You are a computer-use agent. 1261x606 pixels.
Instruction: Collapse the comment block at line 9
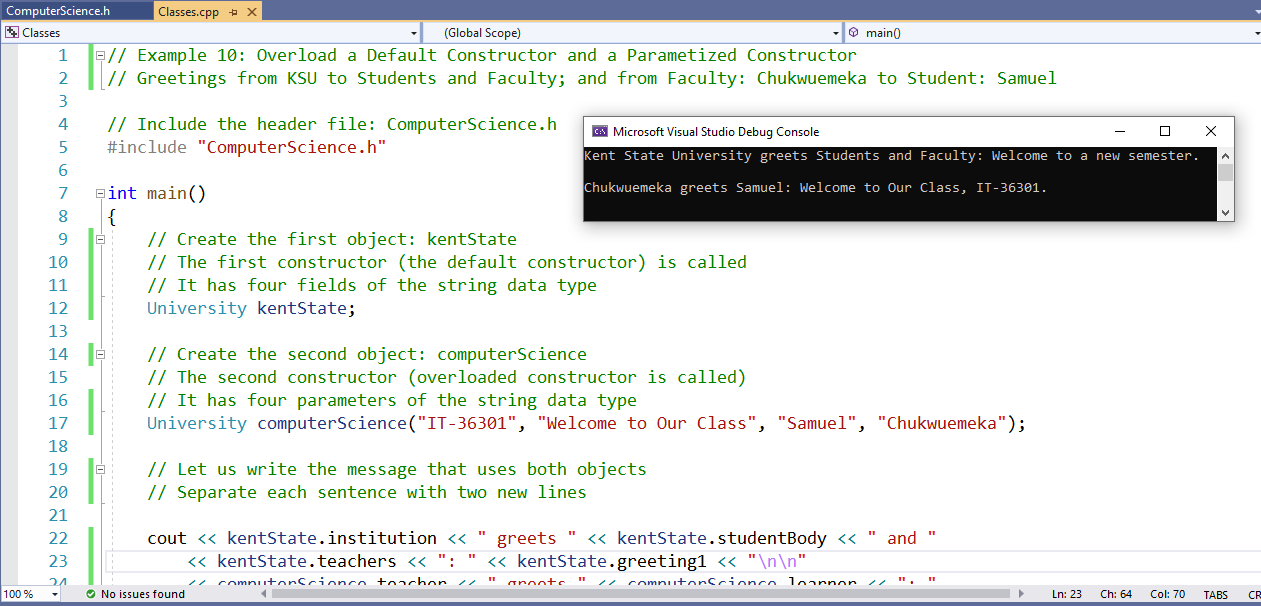100,240
